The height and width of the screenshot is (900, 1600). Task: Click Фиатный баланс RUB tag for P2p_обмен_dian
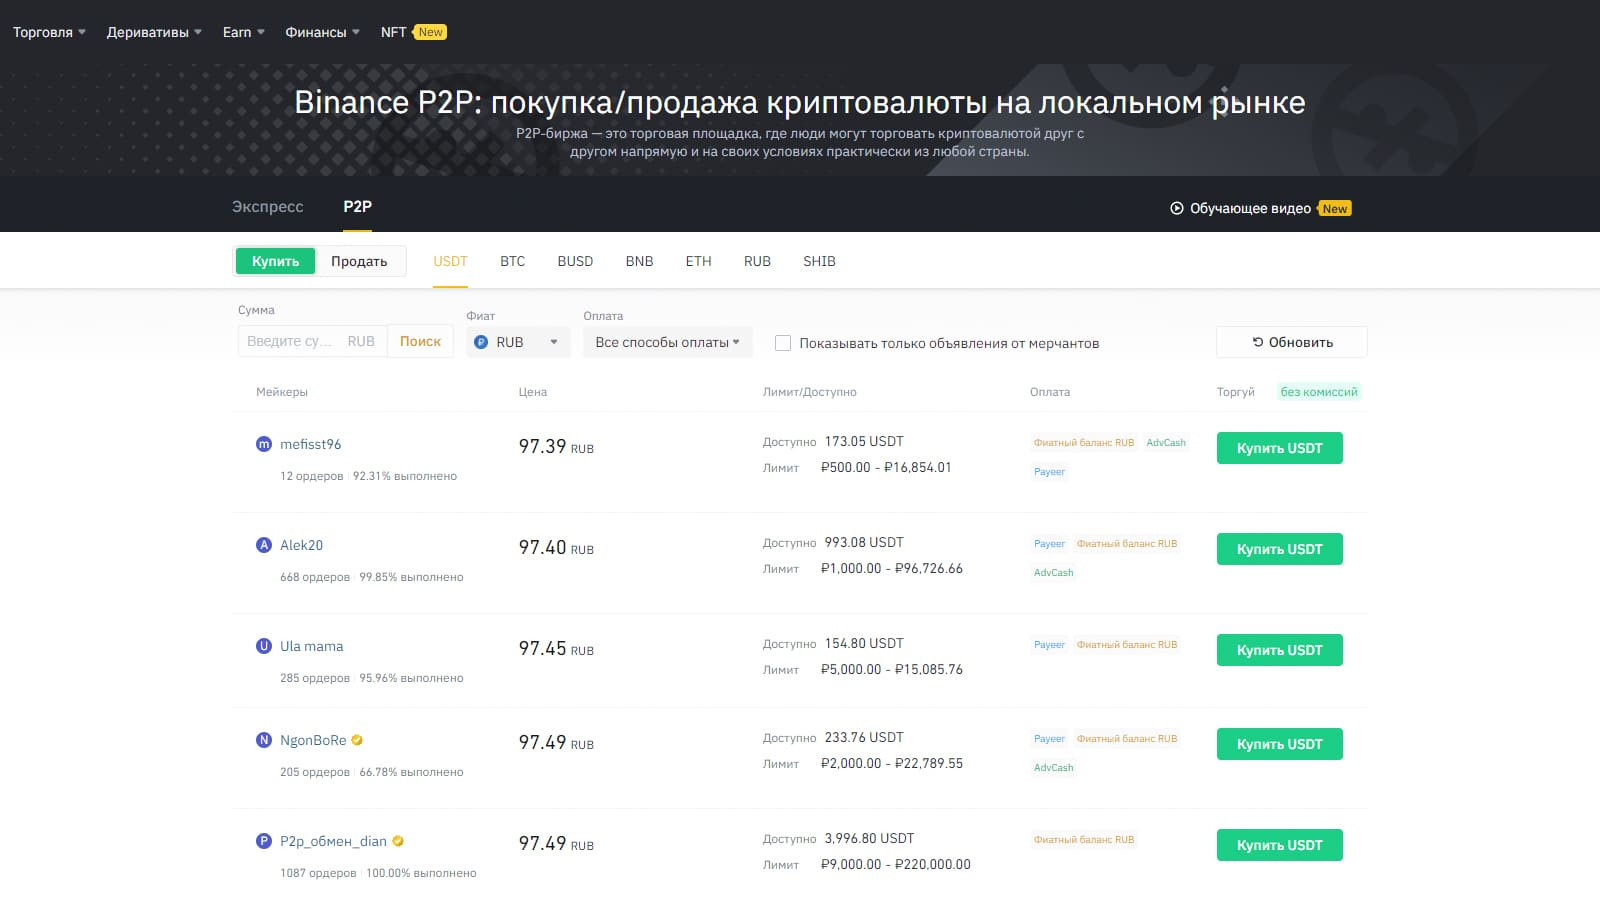tap(1084, 840)
